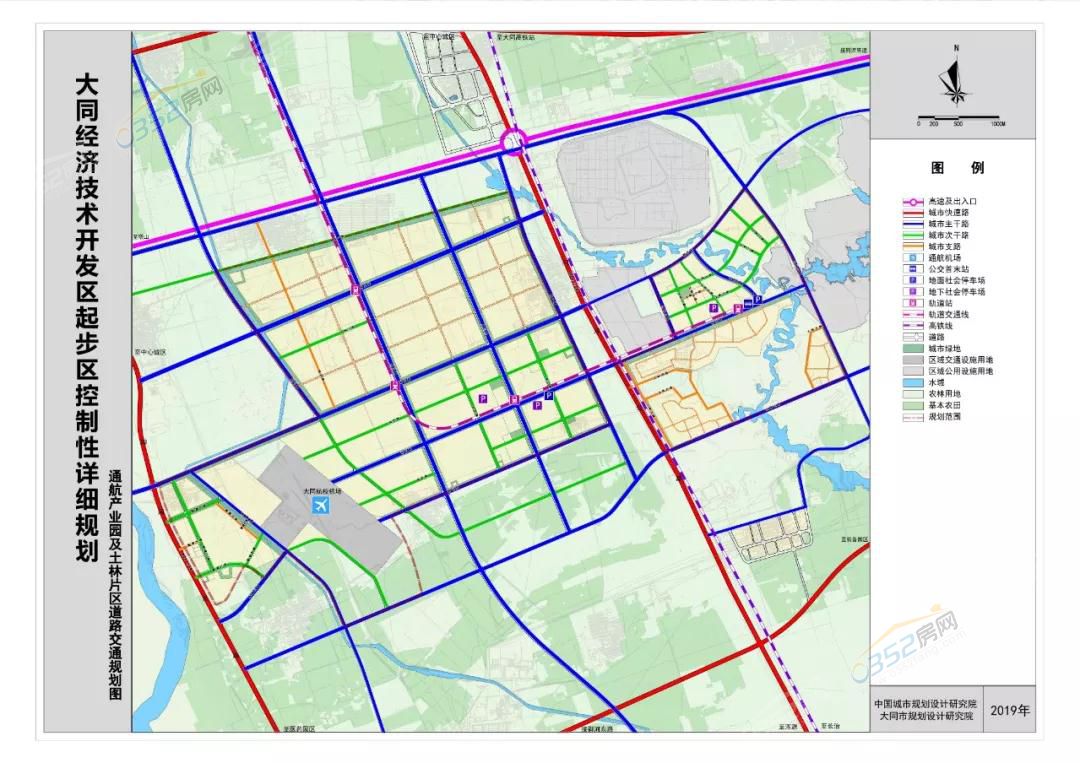
Task: Click the 地下社会停车场 underground parking legend icon
Action: tap(911, 292)
